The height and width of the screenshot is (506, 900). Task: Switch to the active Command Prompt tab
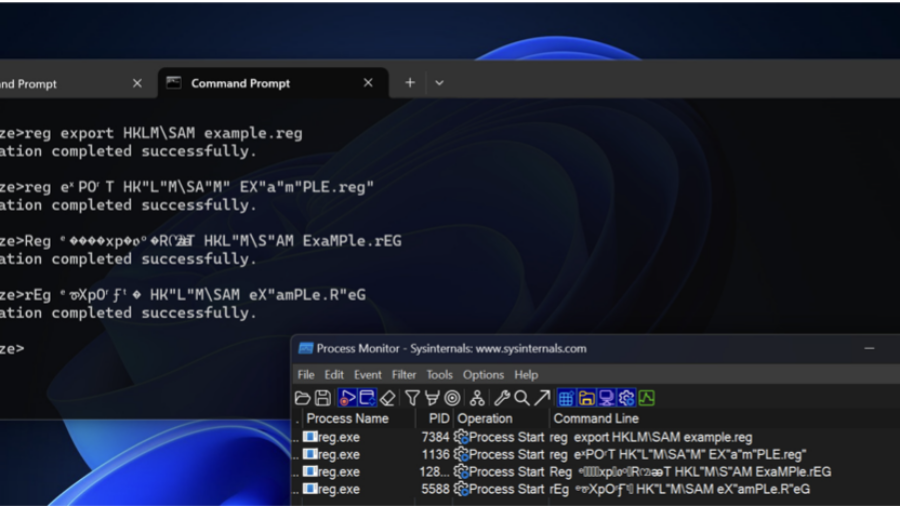(x=273, y=83)
